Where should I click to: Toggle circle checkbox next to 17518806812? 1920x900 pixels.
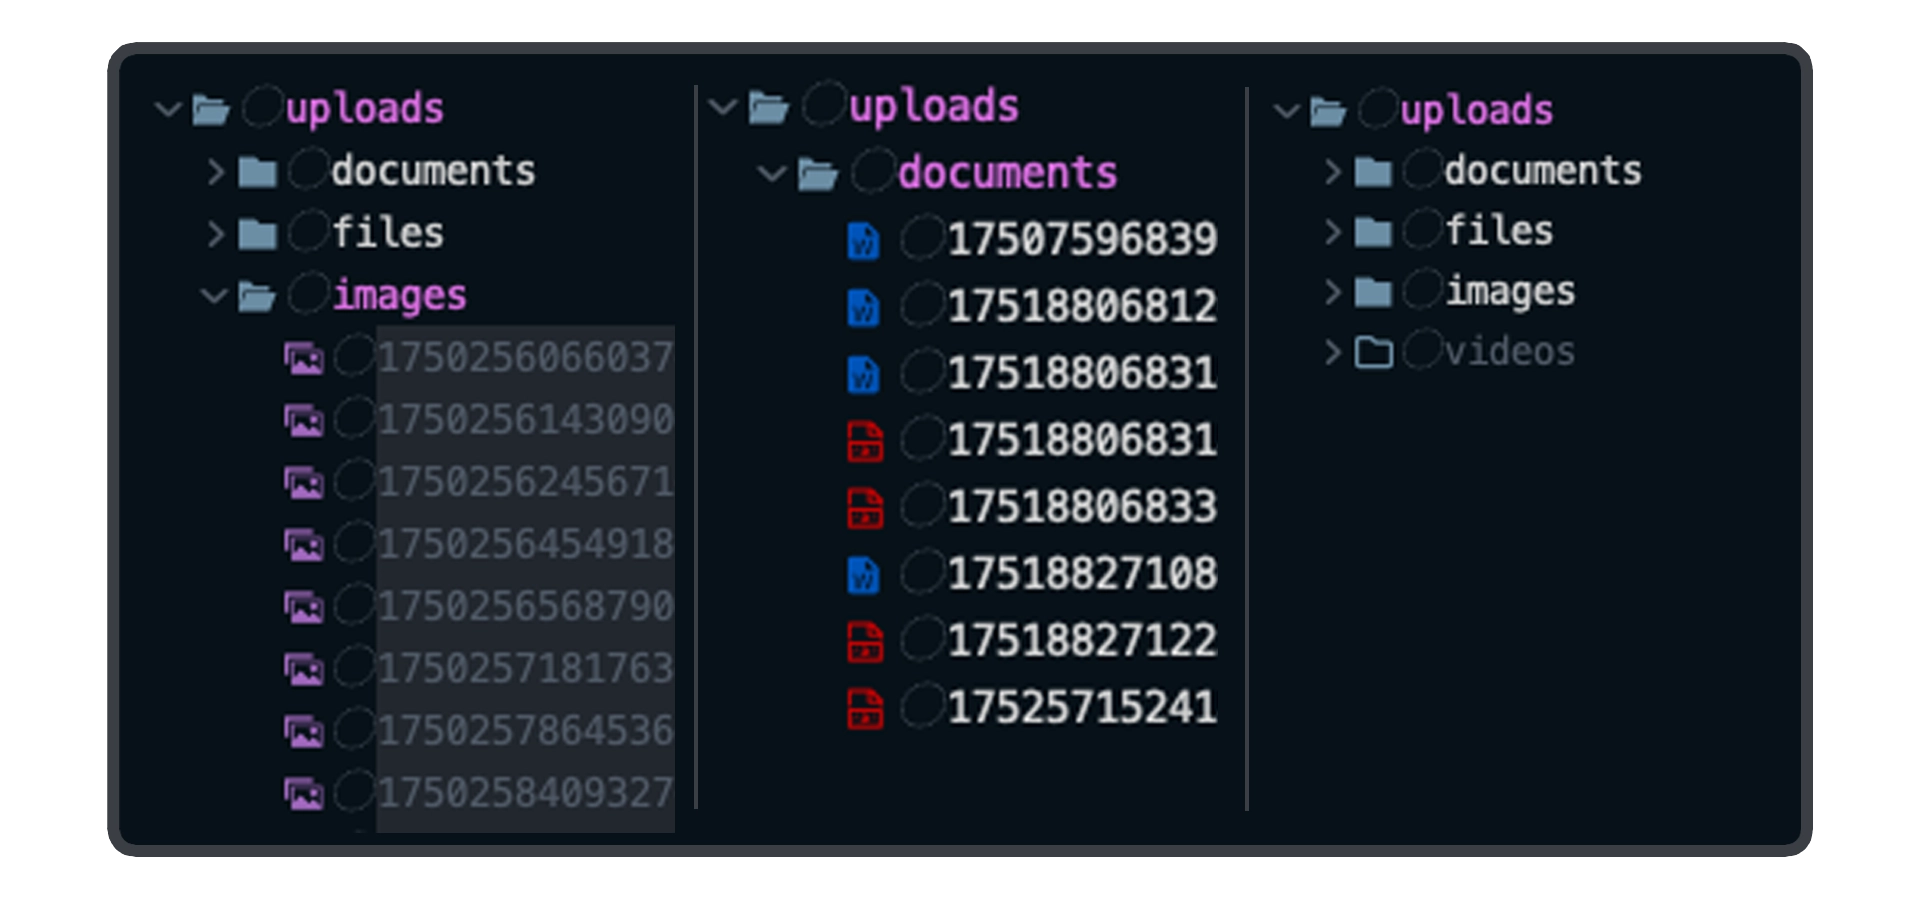pyautogui.click(x=922, y=305)
